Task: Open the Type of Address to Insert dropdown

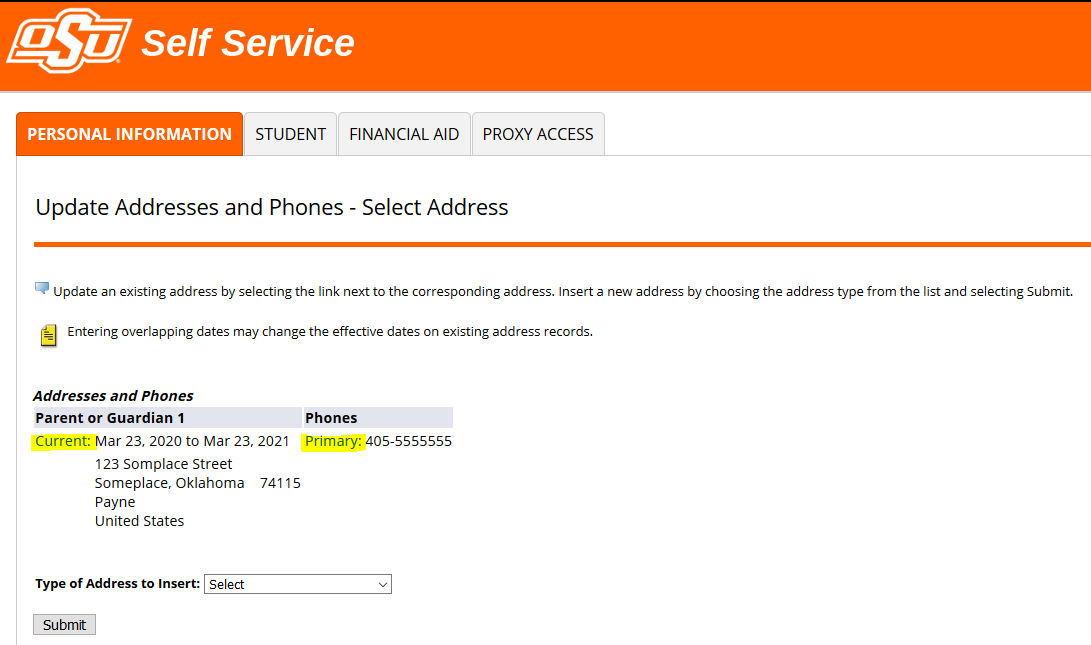Action: click(297, 583)
